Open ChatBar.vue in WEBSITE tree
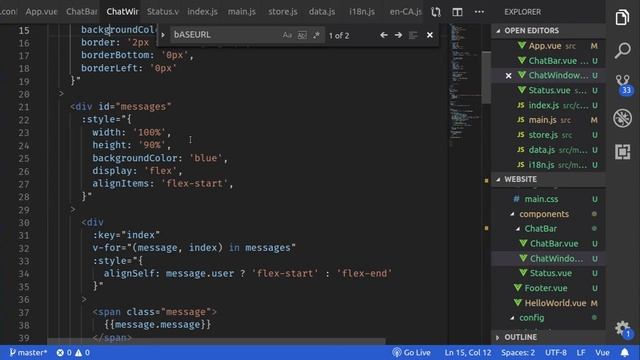Viewport: 640px width, 360px height. pos(548,244)
